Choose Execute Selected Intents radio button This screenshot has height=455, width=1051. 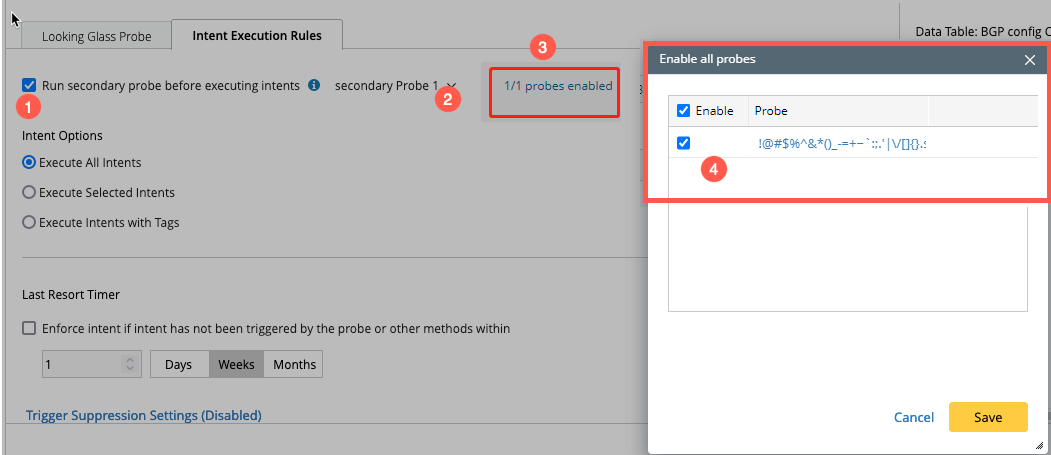click(x=29, y=192)
